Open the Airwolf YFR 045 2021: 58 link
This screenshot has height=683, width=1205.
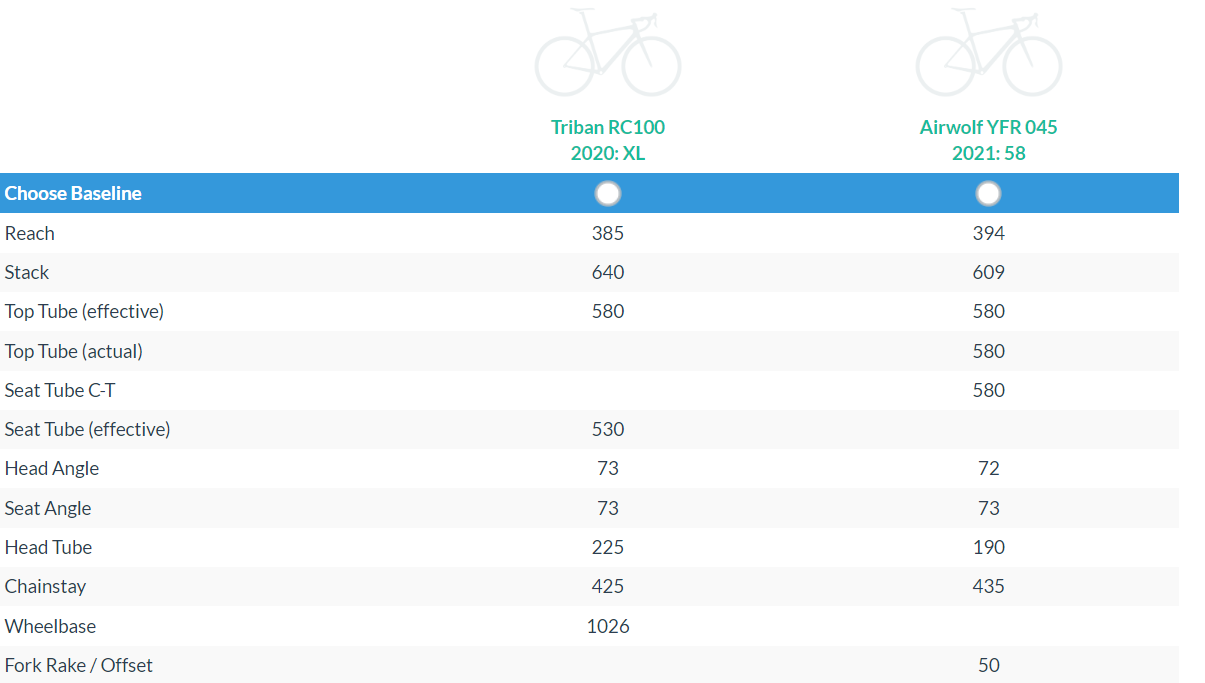coord(989,140)
